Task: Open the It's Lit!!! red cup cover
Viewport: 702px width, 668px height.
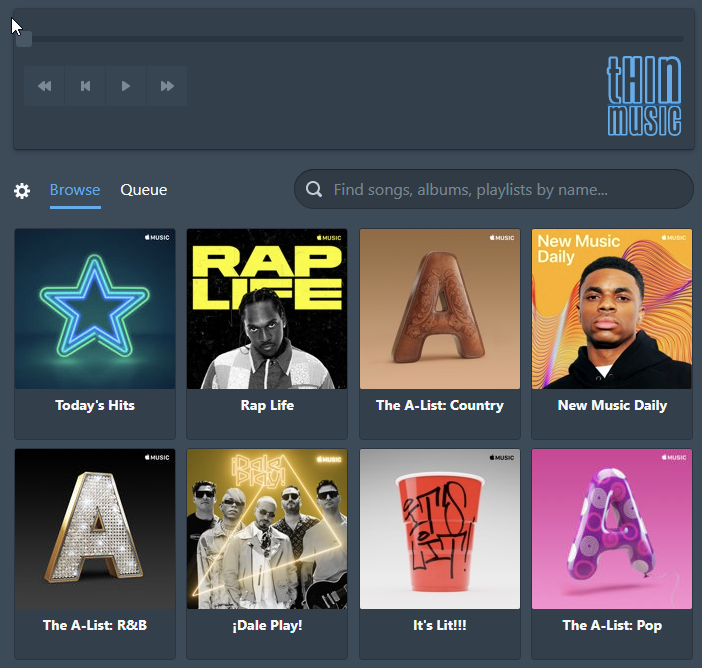Action: (440, 529)
